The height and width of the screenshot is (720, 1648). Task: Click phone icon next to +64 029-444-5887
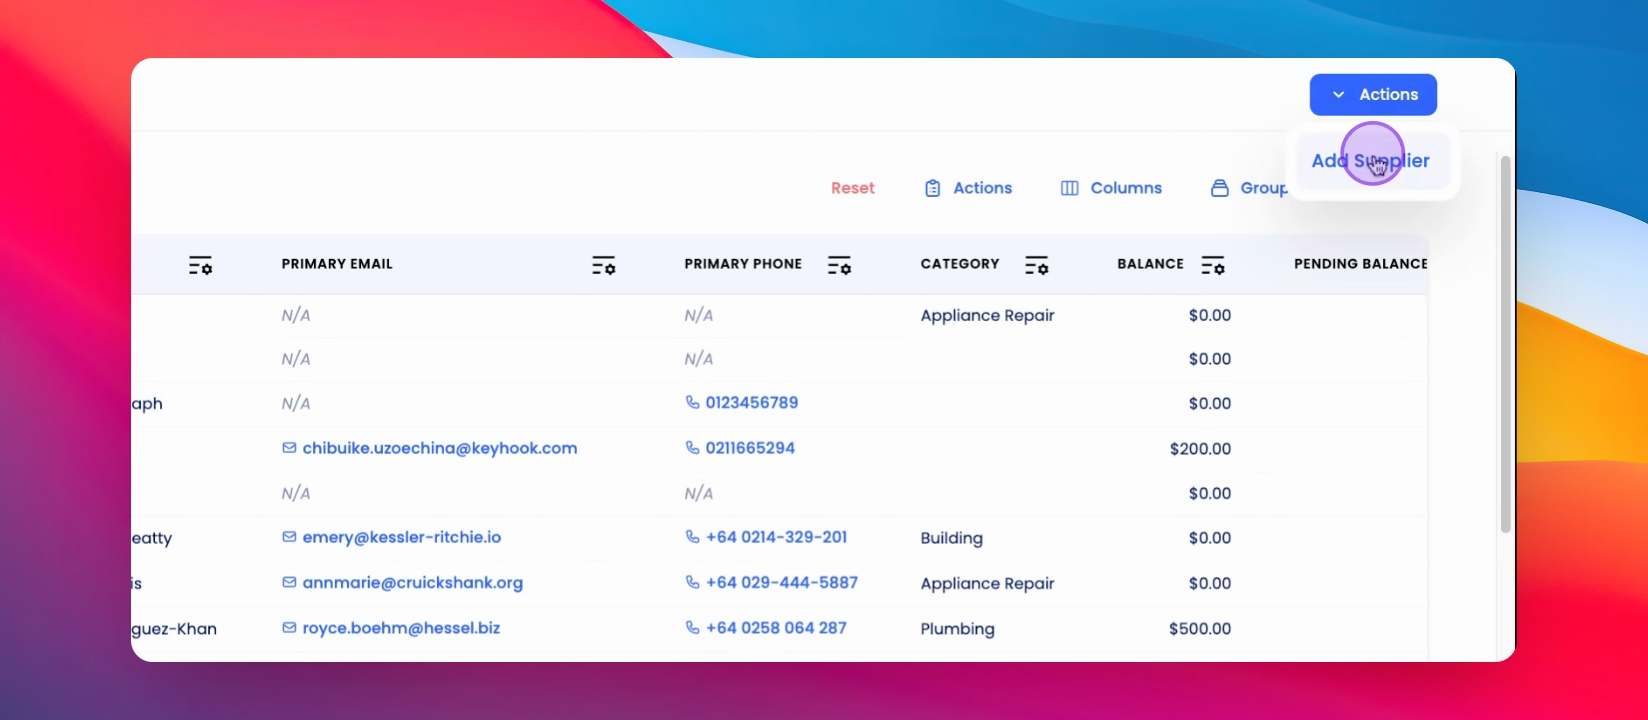click(x=692, y=582)
